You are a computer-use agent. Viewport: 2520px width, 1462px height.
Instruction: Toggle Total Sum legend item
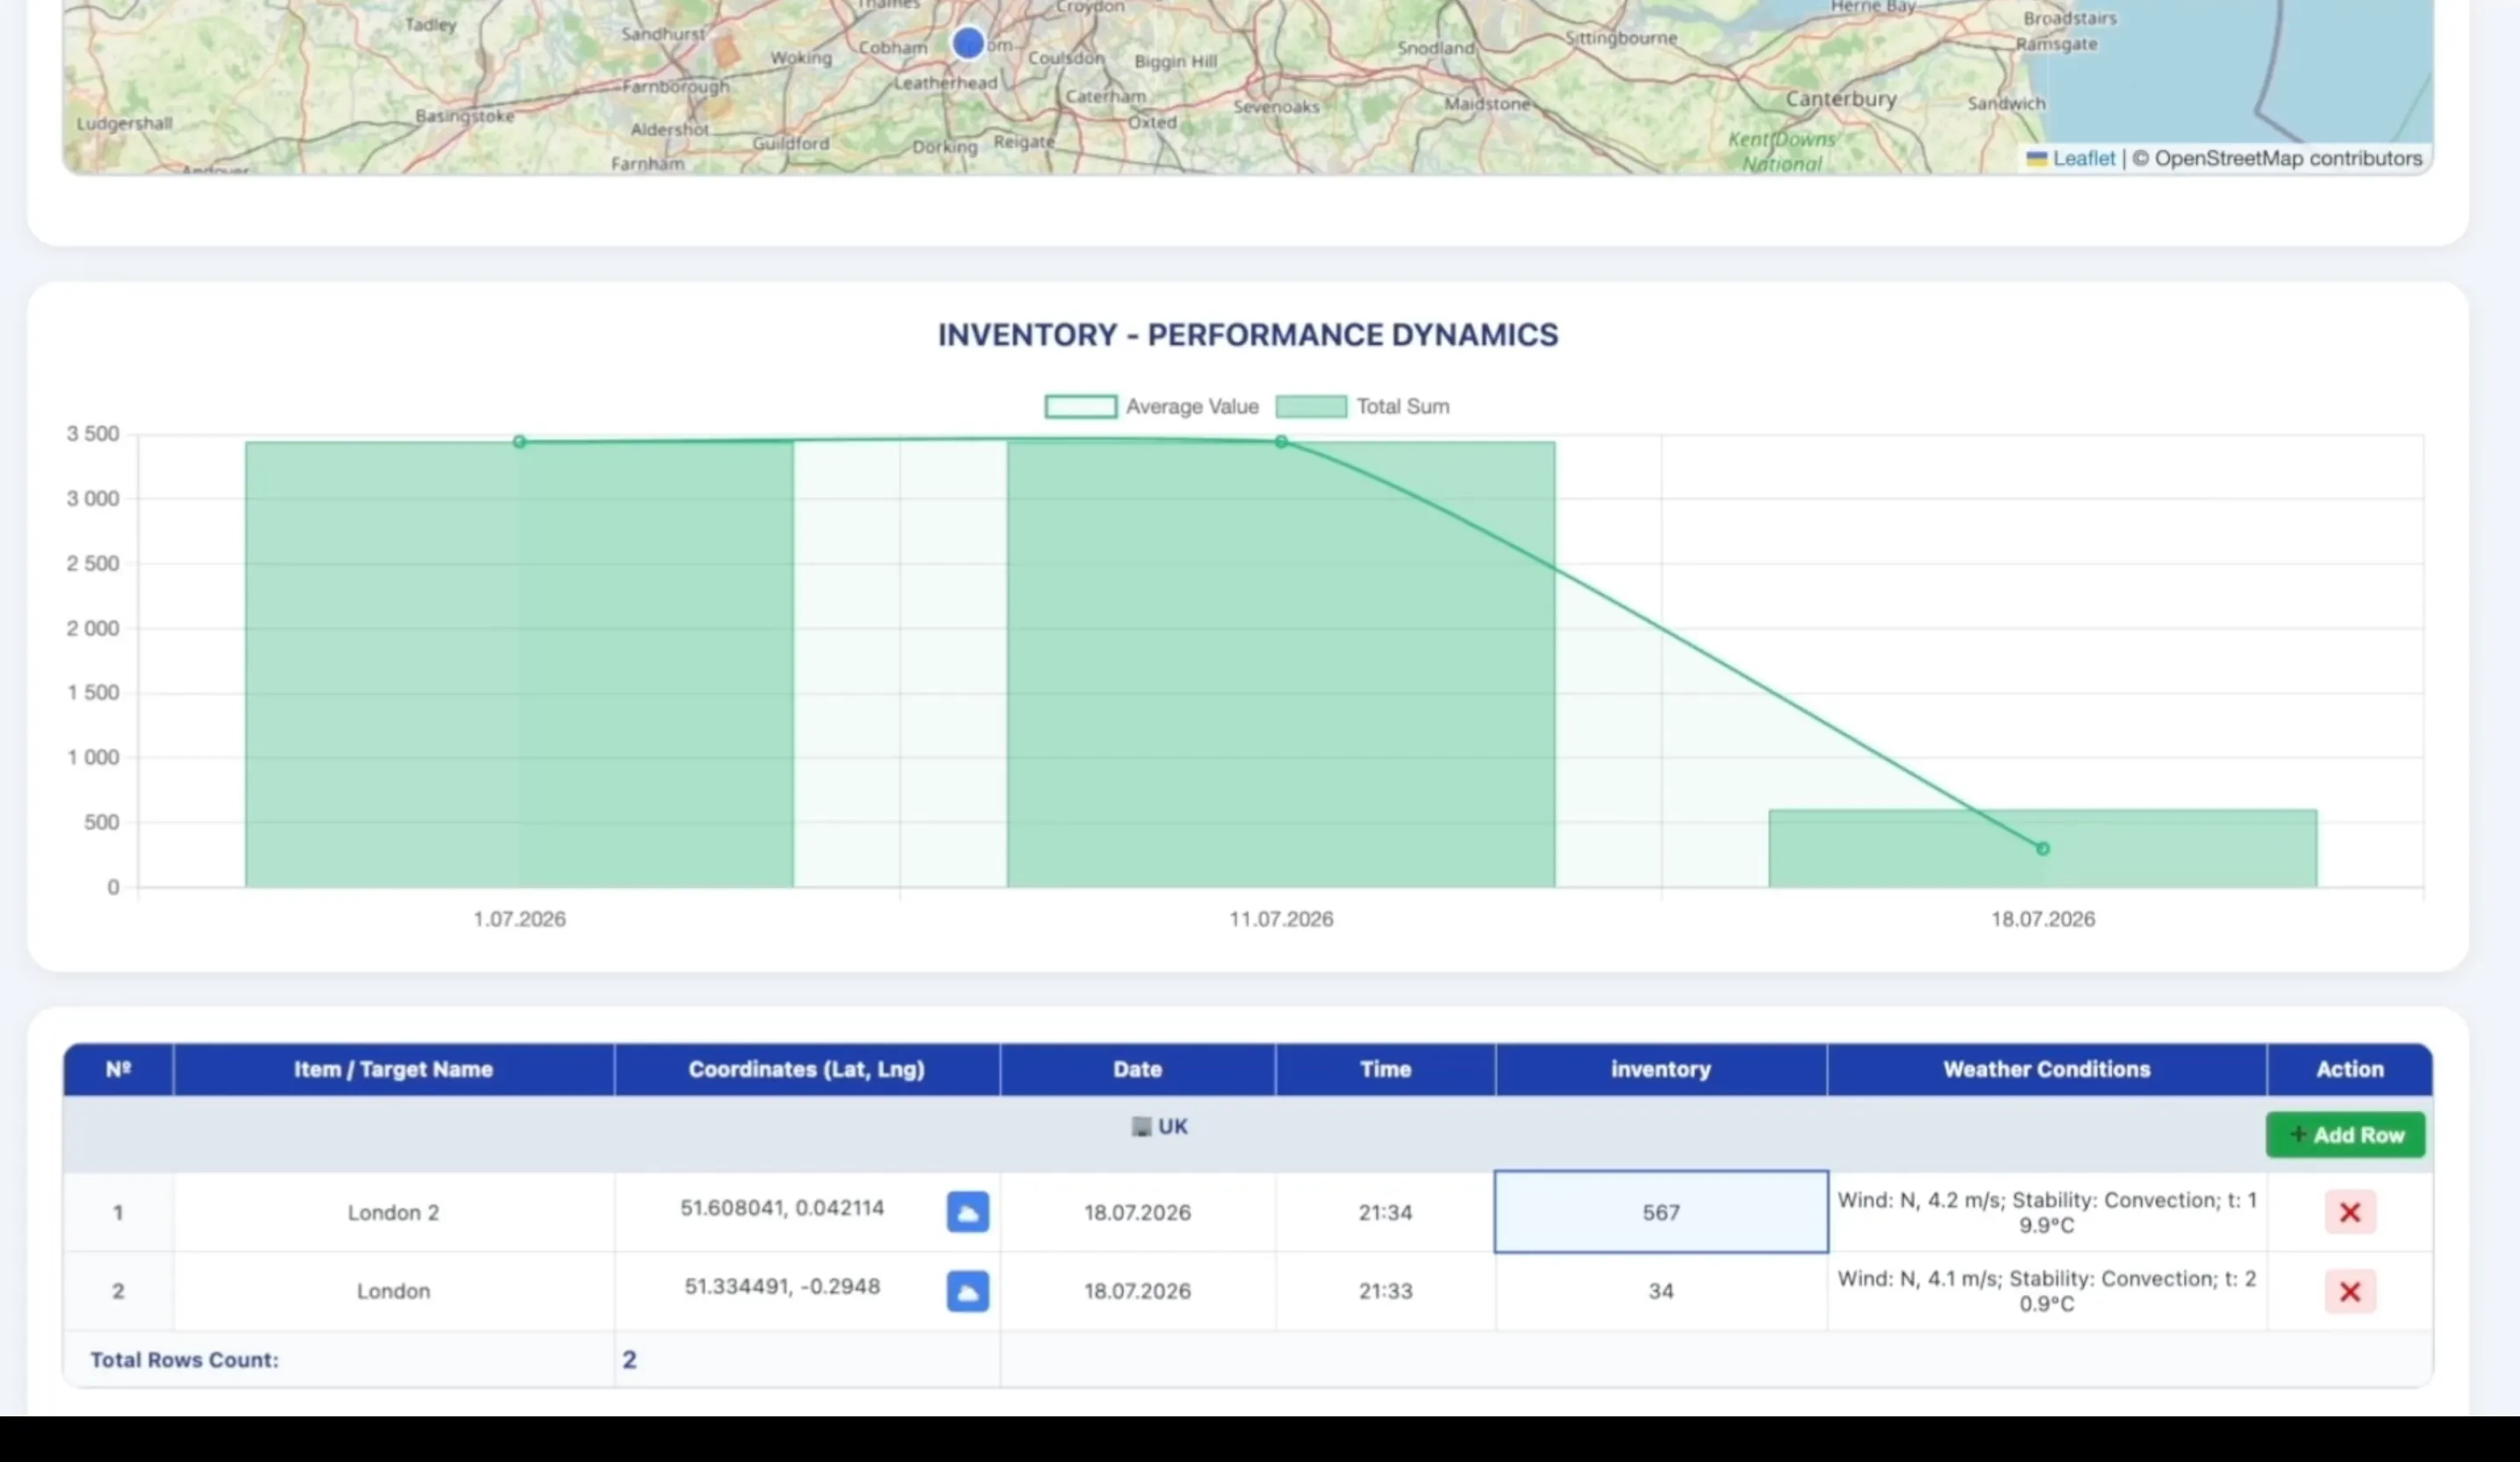pos(1362,407)
